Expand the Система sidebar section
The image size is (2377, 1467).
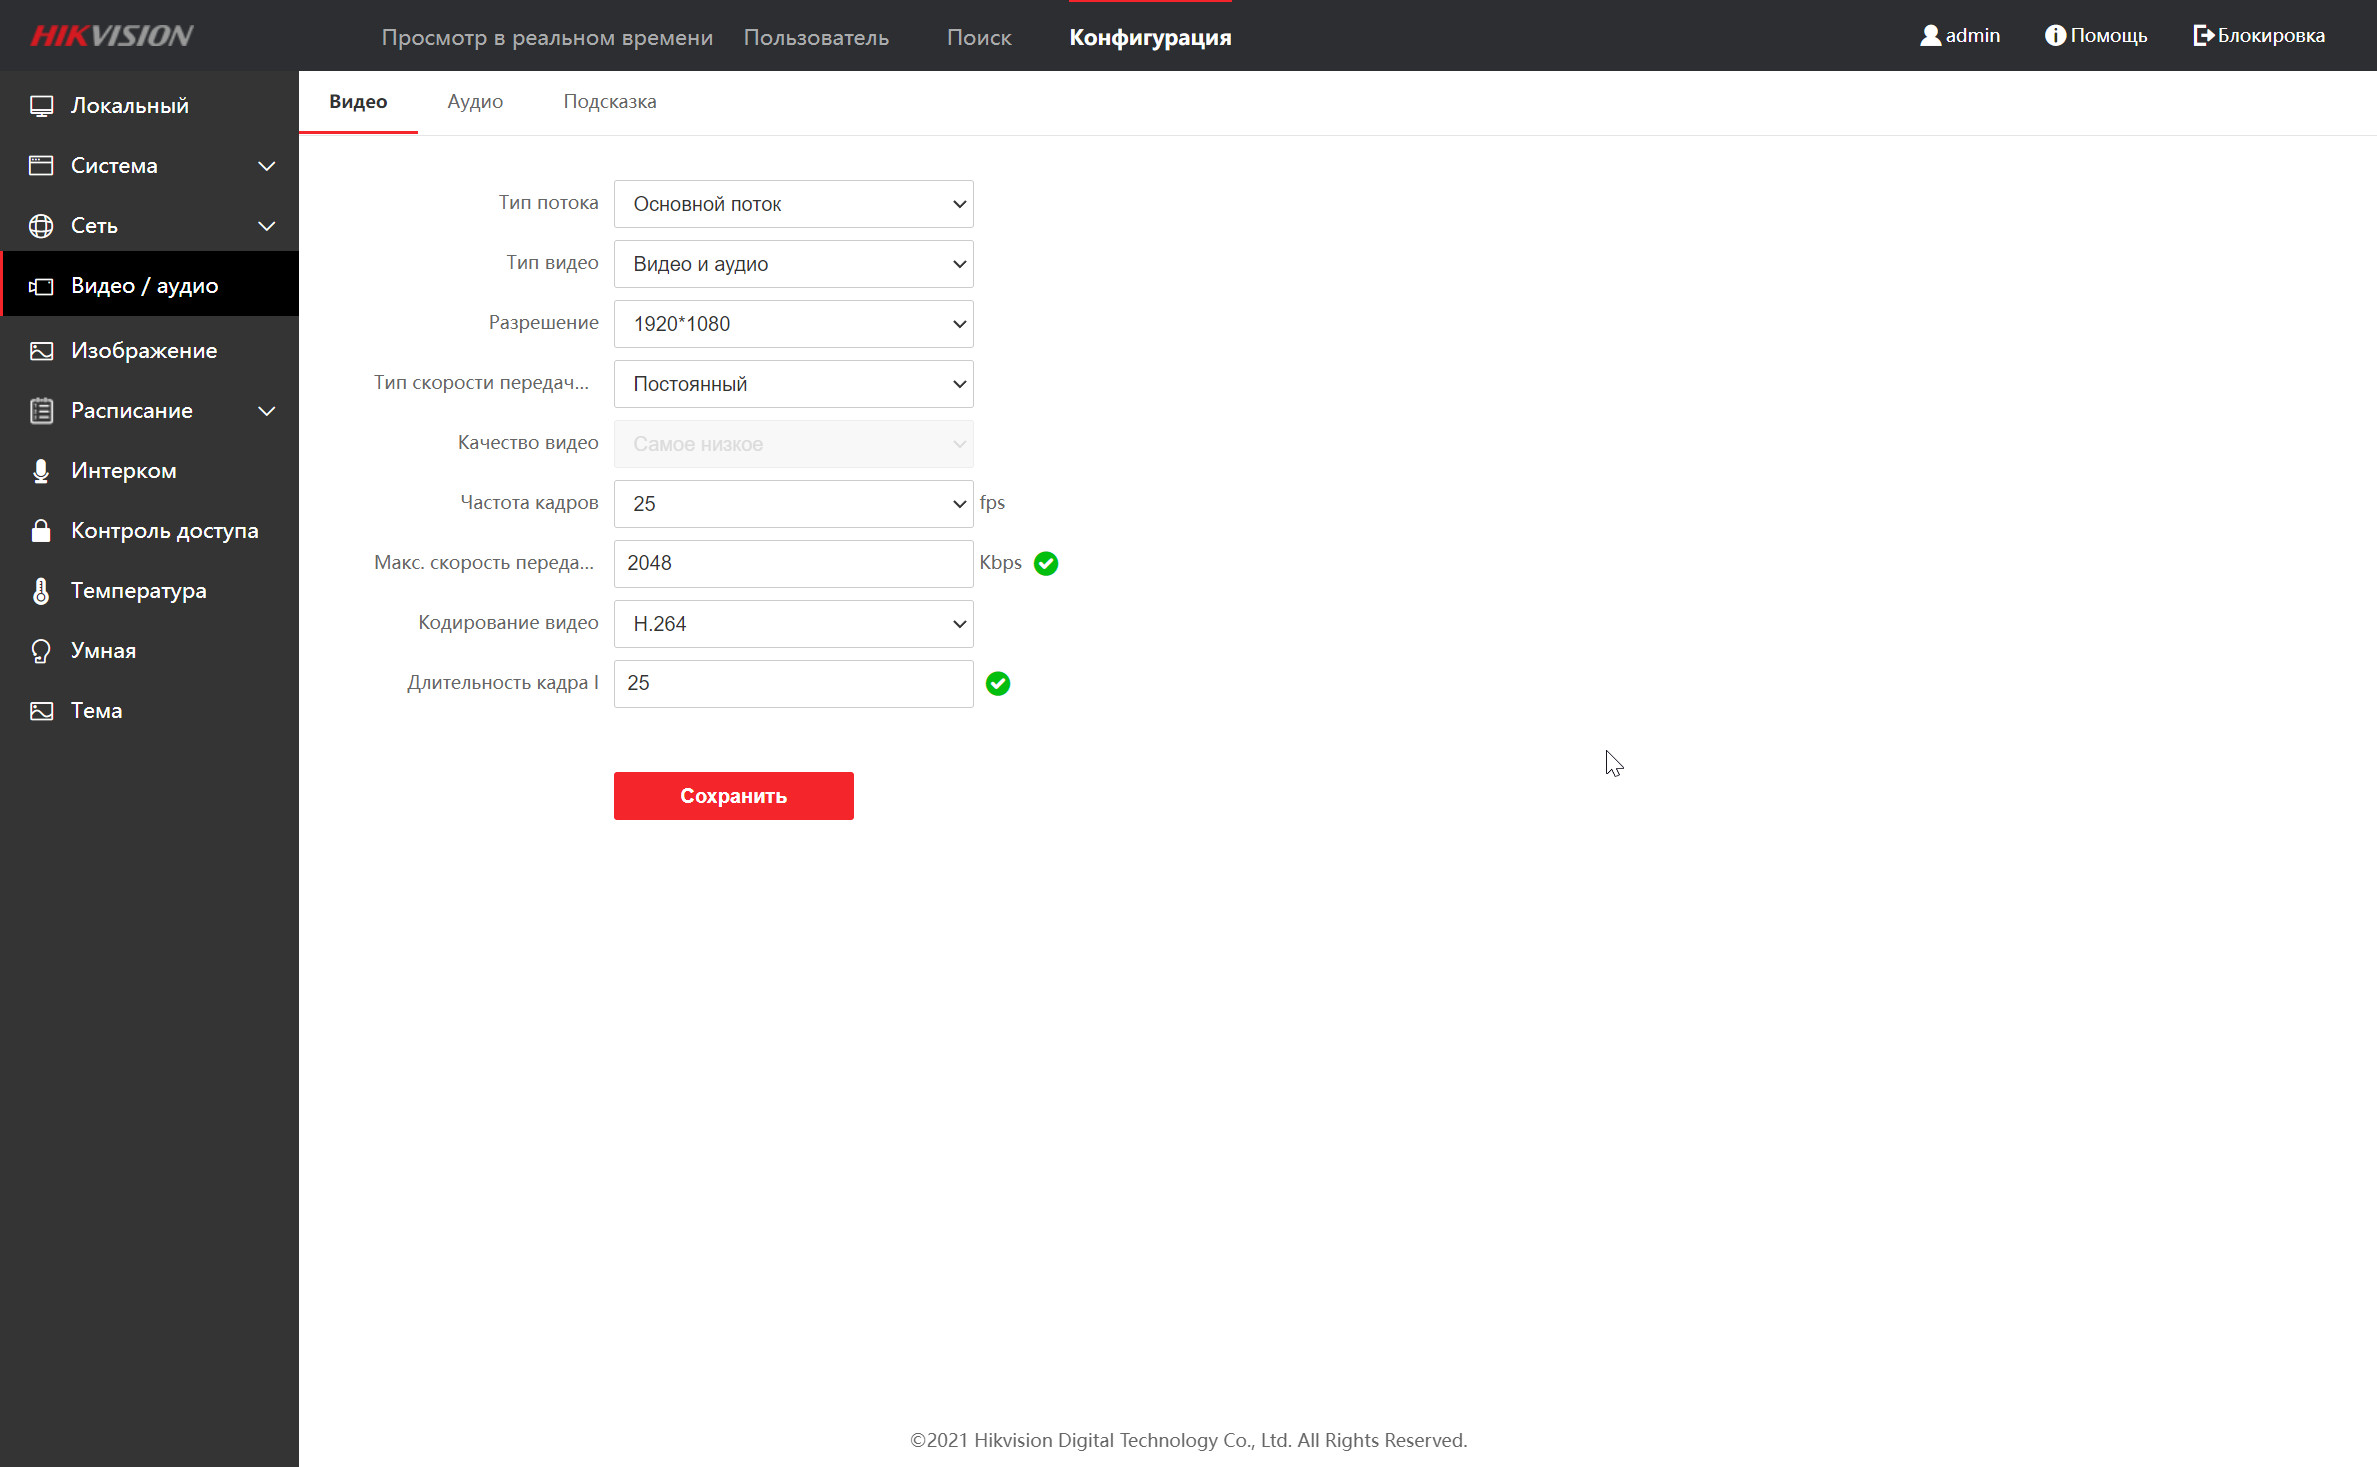pyautogui.click(x=266, y=166)
